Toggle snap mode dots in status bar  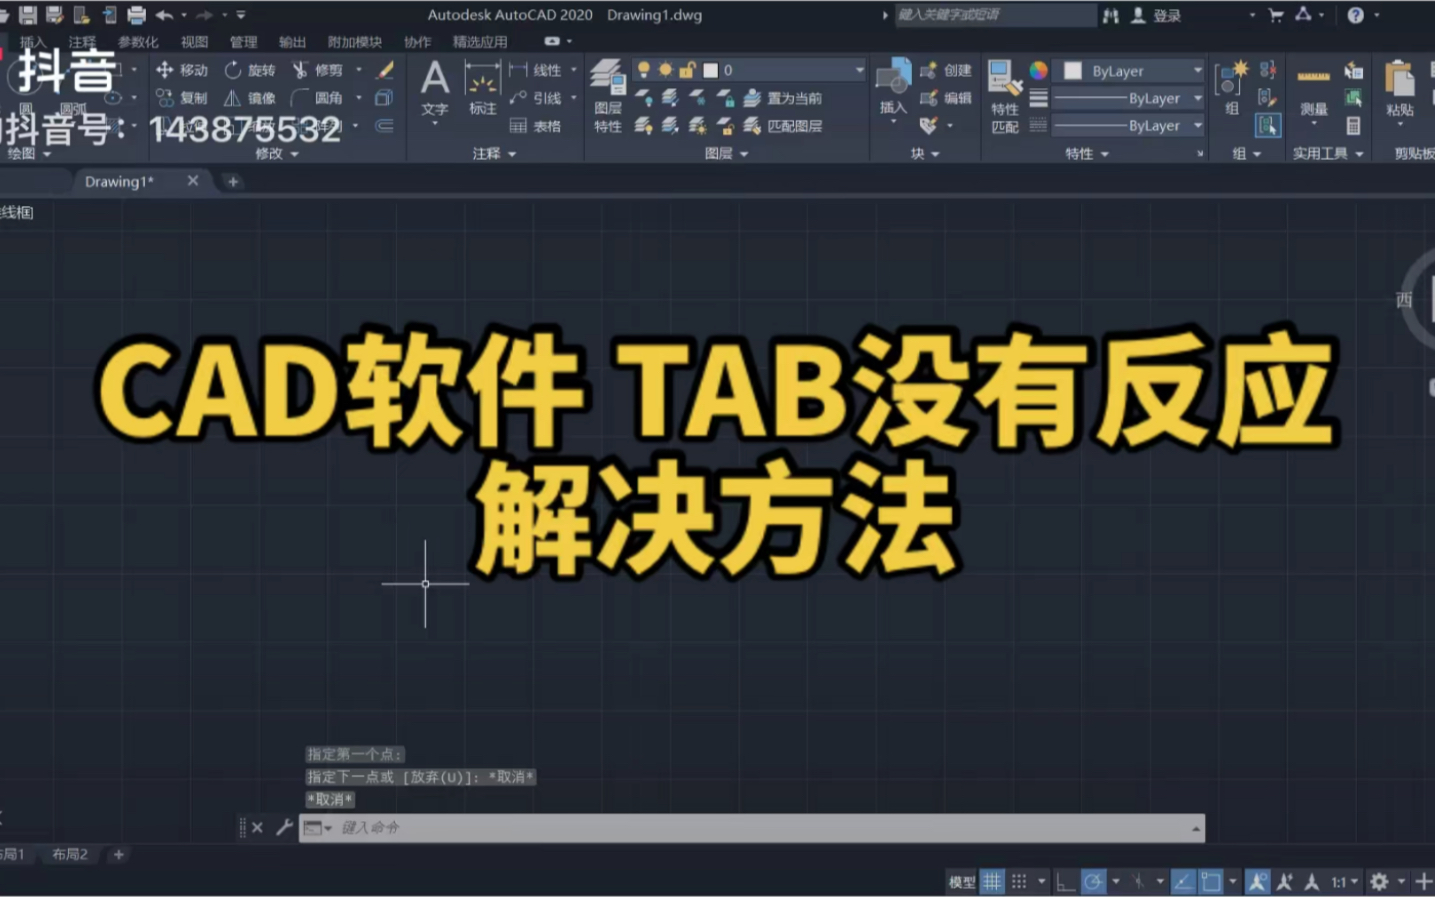(x=1019, y=881)
